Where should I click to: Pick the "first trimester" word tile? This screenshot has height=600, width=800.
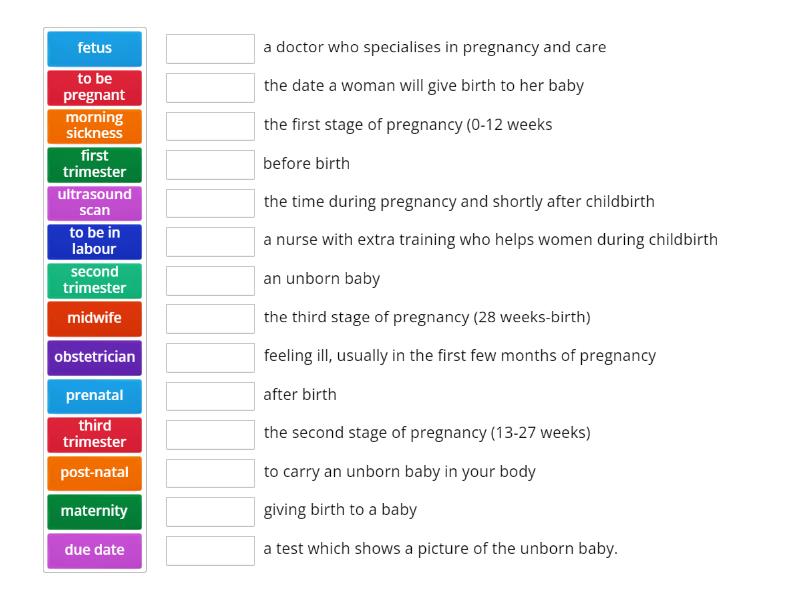click(94, 164)
